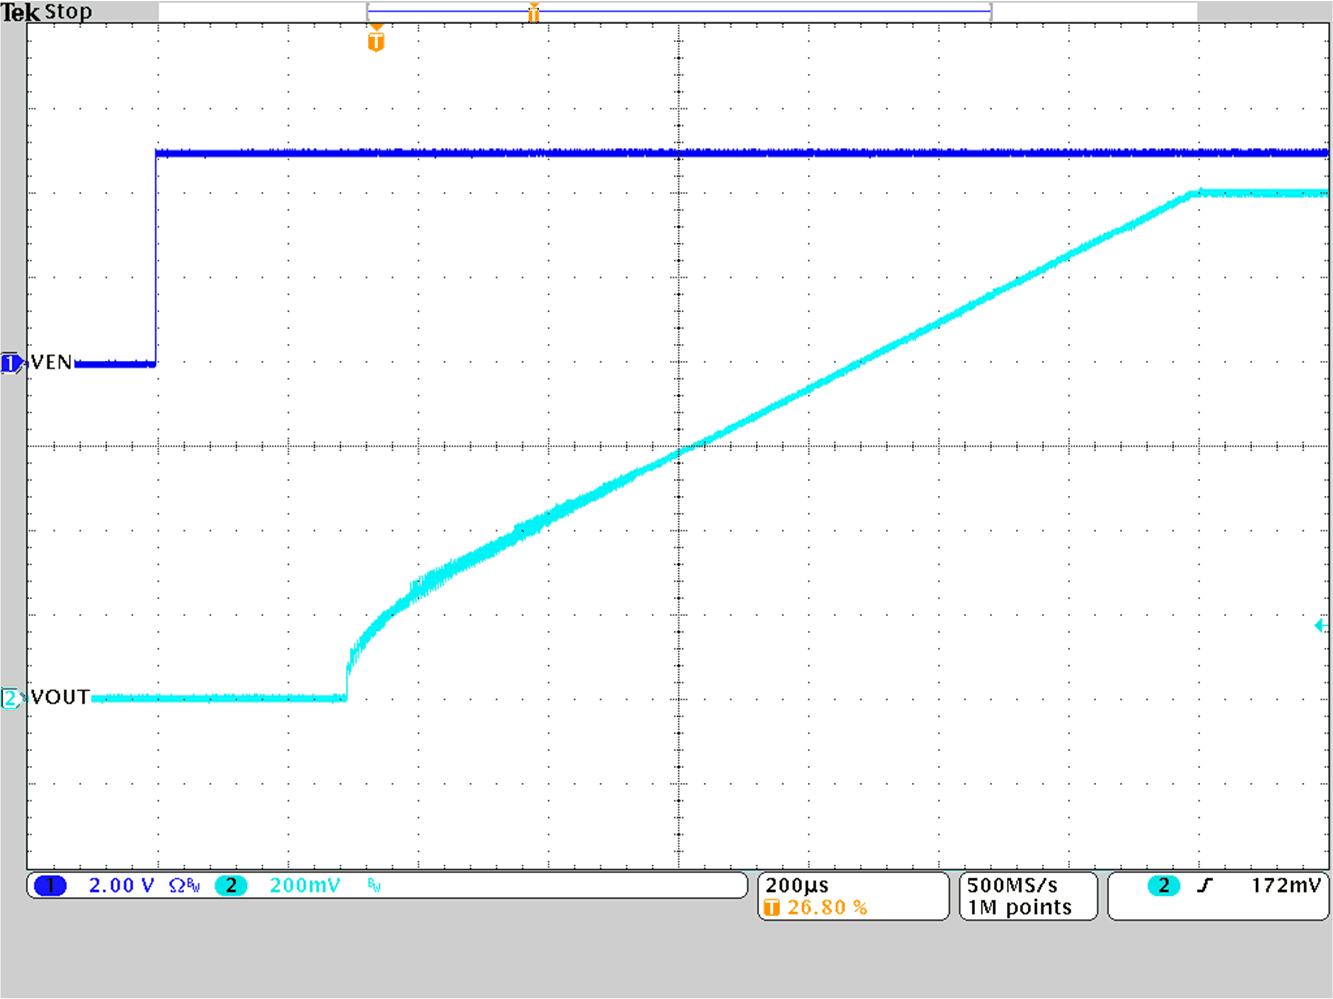The height and width of the screenshot is (999, 1333).
Task: Toggle Channel 2 display via its numbered badge
Action: (231, 885)
